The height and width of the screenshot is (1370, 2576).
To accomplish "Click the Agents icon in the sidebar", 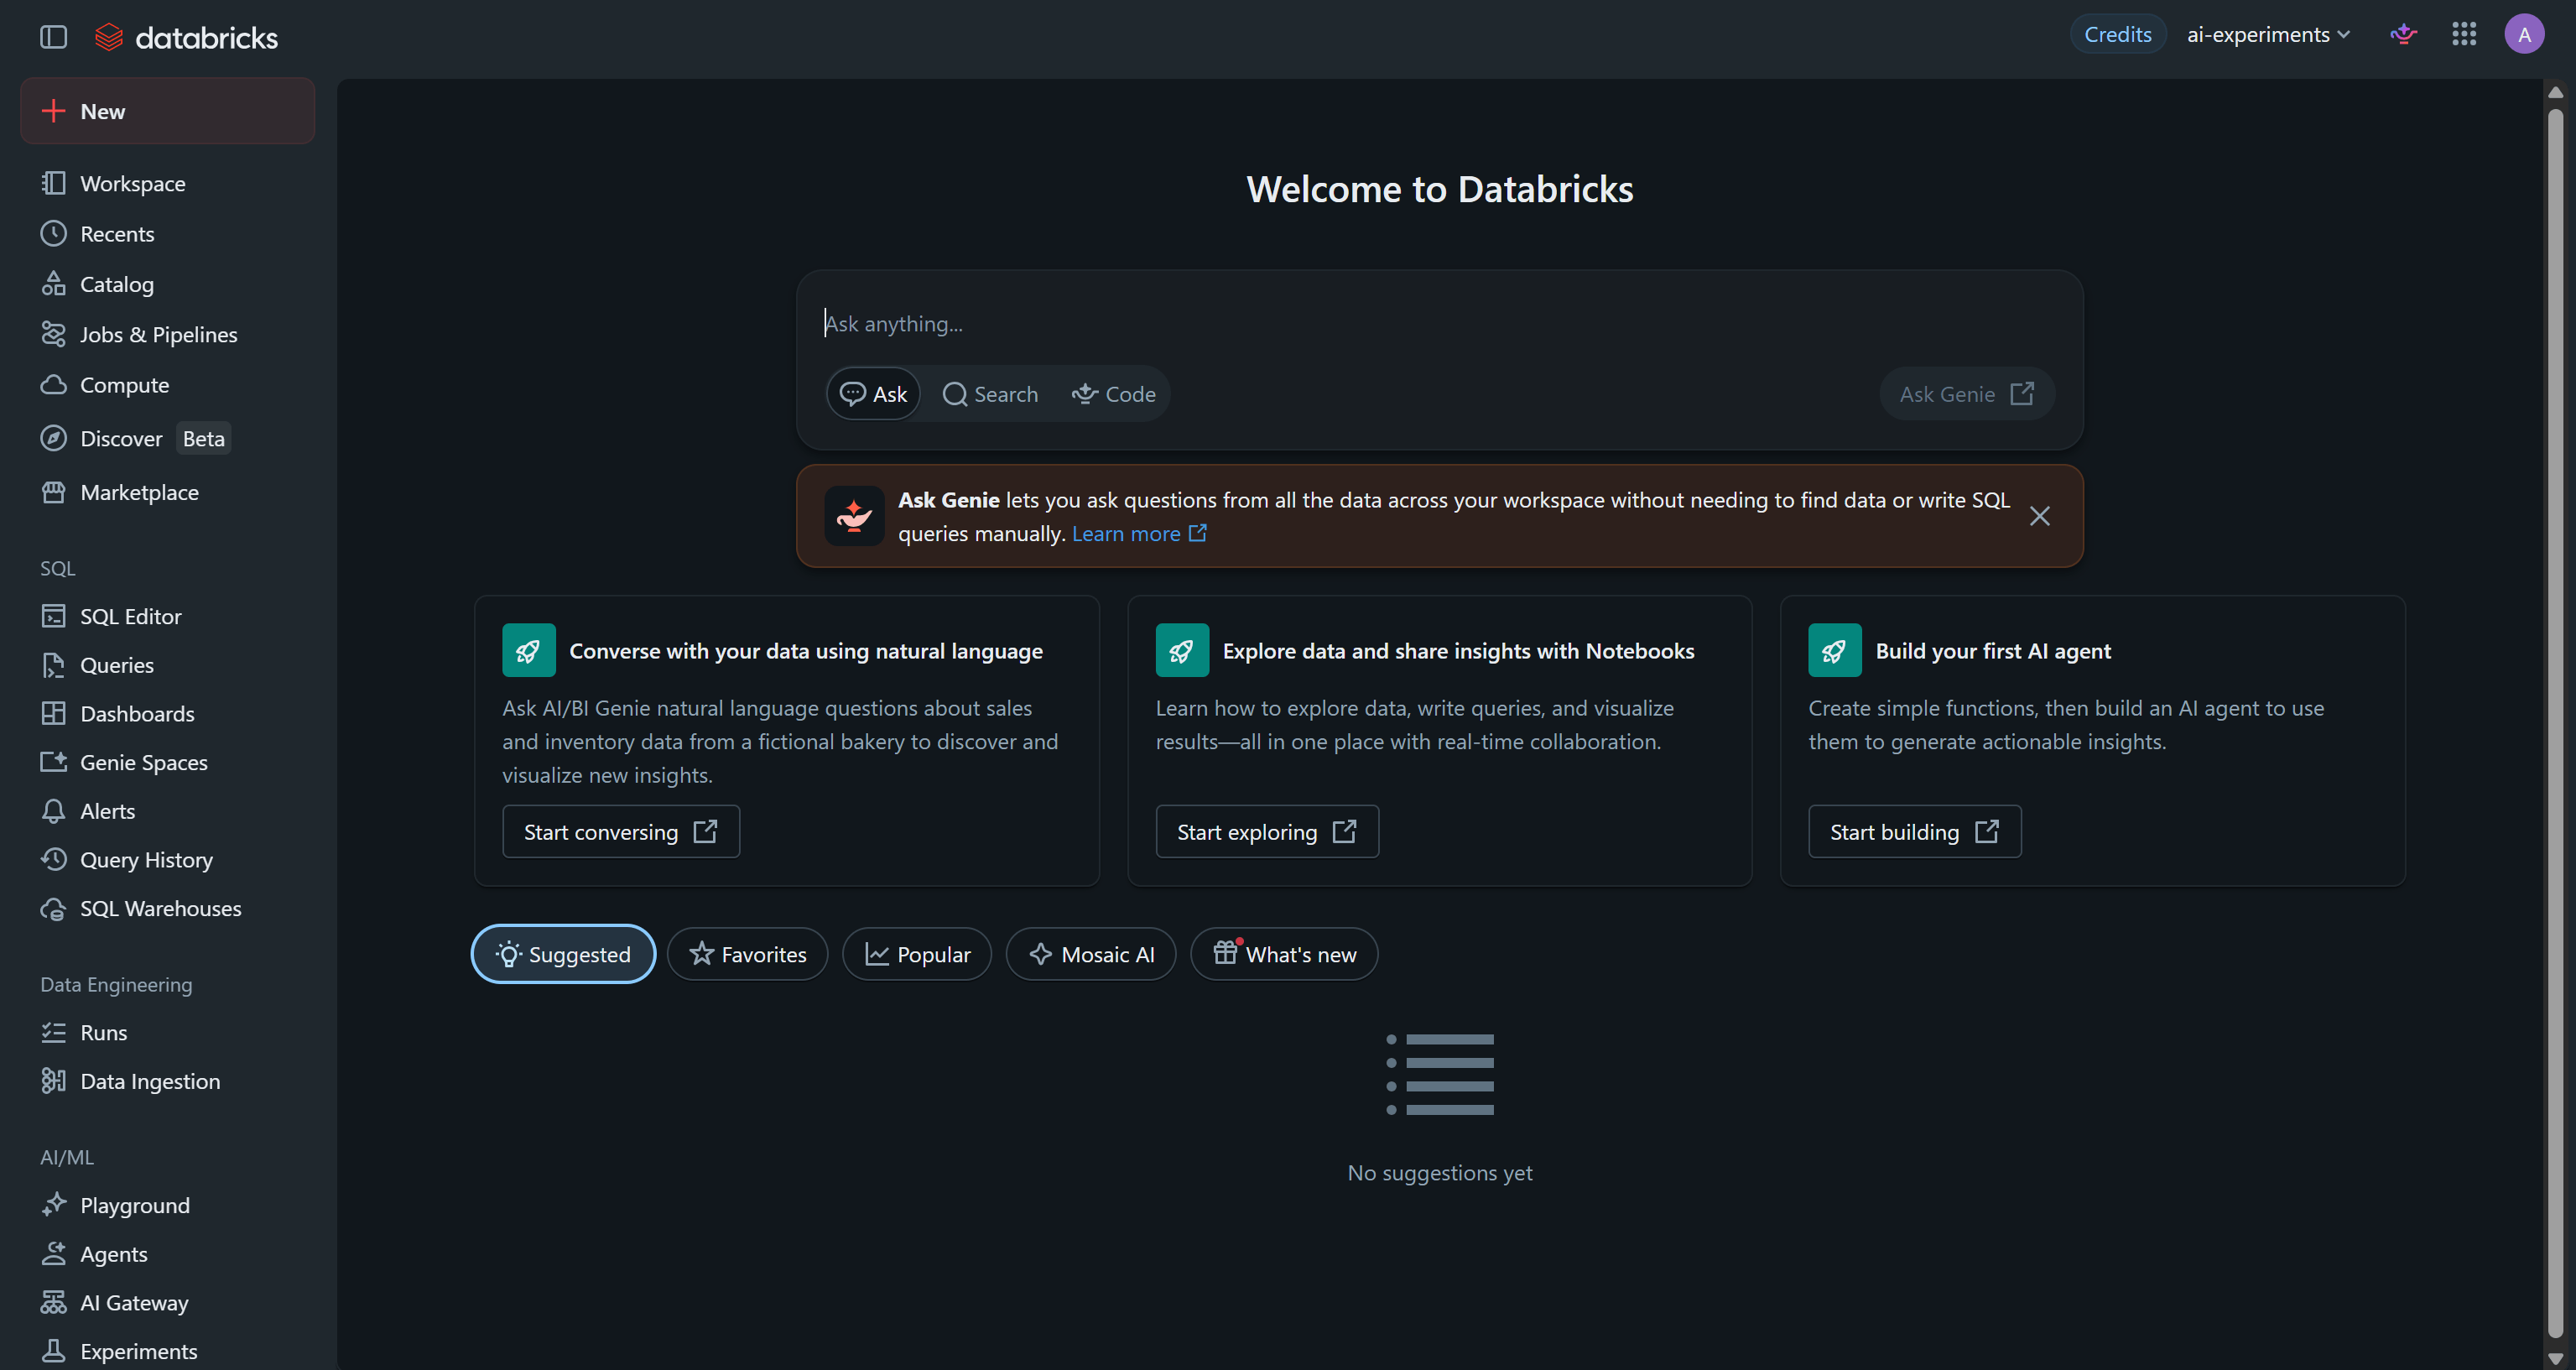I will [53, 1253].
